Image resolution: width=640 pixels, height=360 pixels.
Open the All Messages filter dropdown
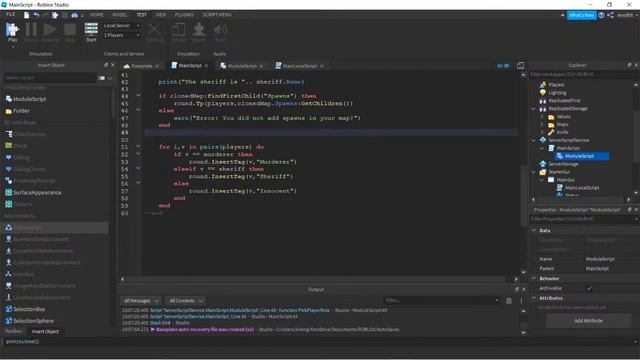coord(140,301)
